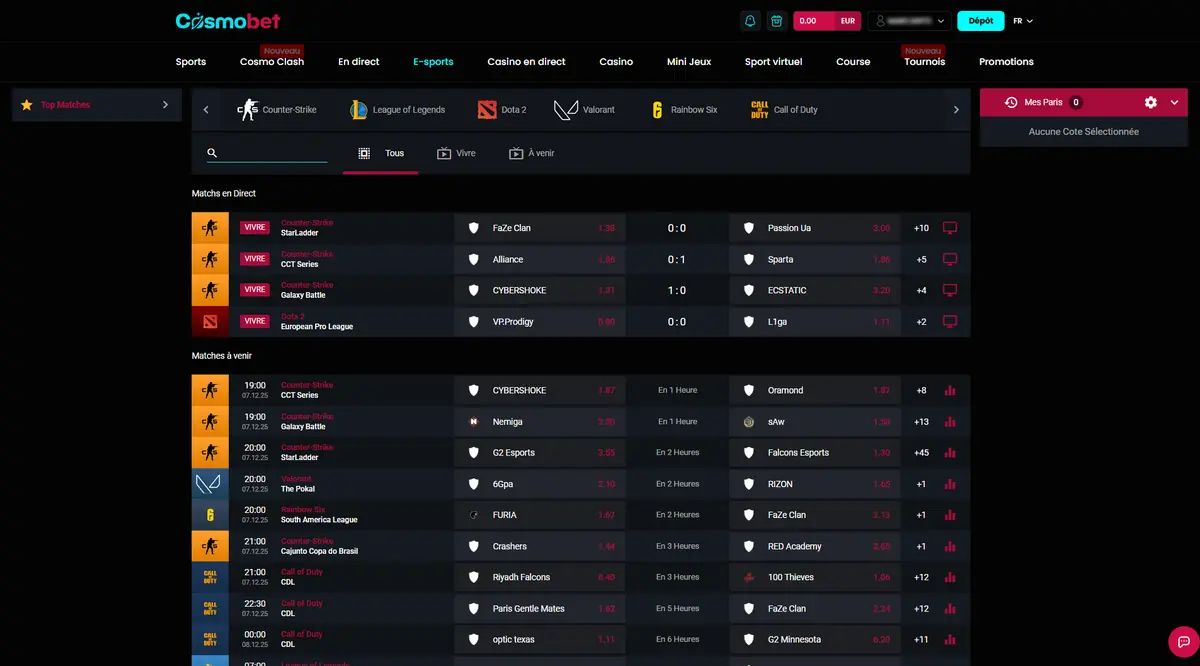
Task: View statistics for FURIA vs FaZe Clan
Action: (x=950, y=514)
